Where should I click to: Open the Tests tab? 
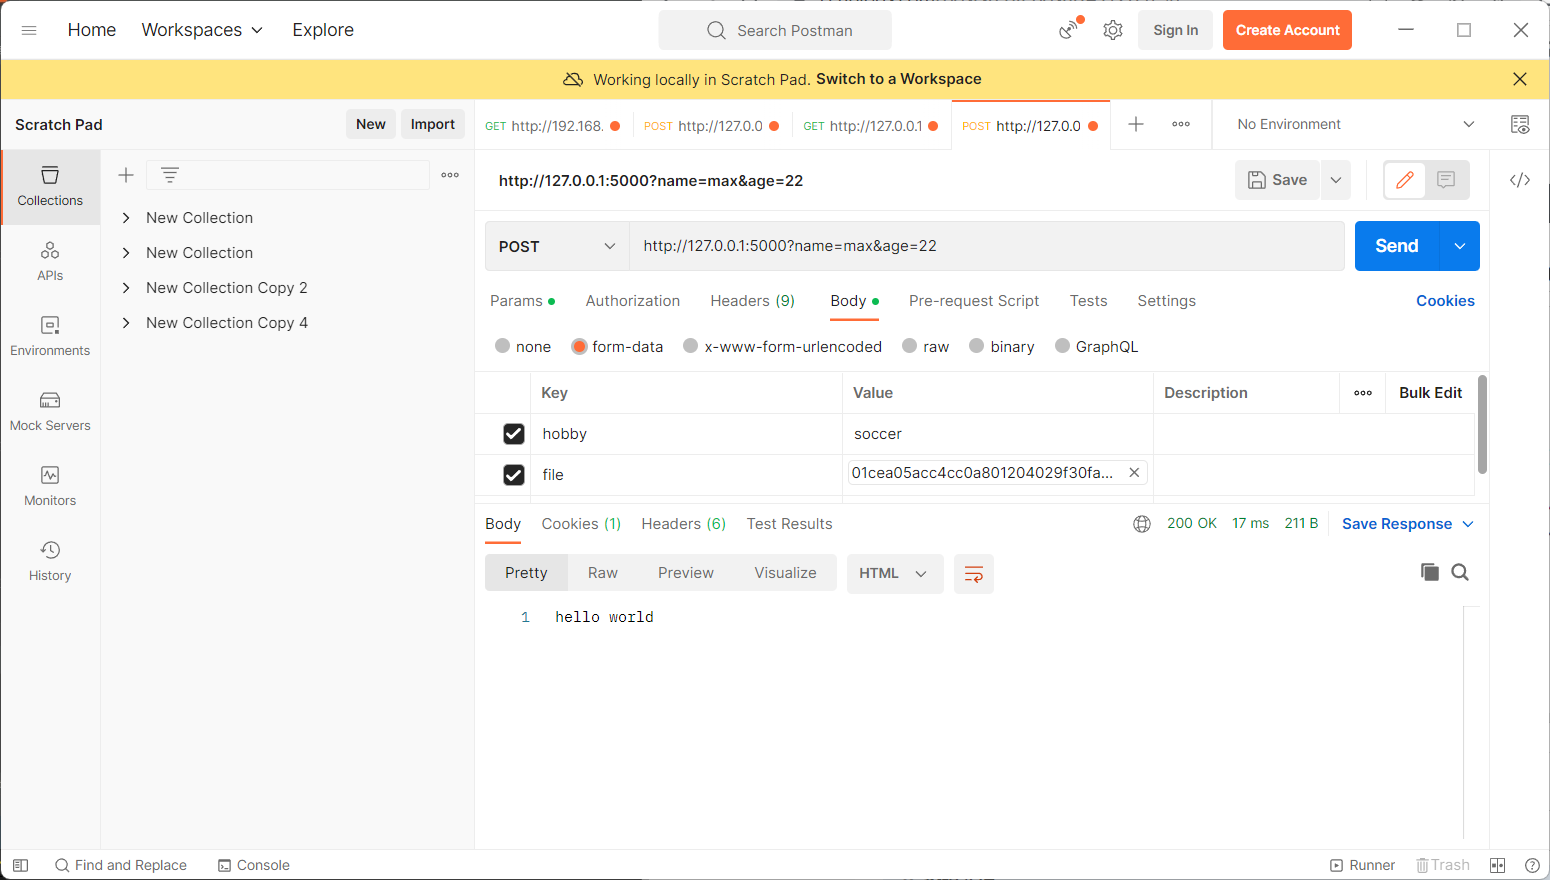(x=1088, y=301)
